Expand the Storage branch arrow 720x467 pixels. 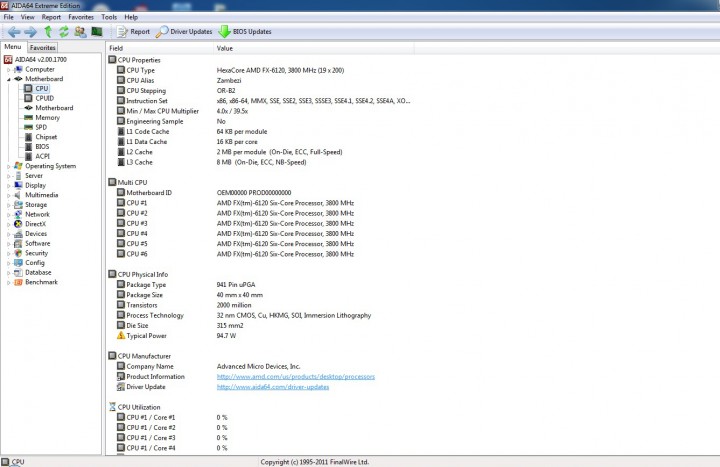point(8,205)
